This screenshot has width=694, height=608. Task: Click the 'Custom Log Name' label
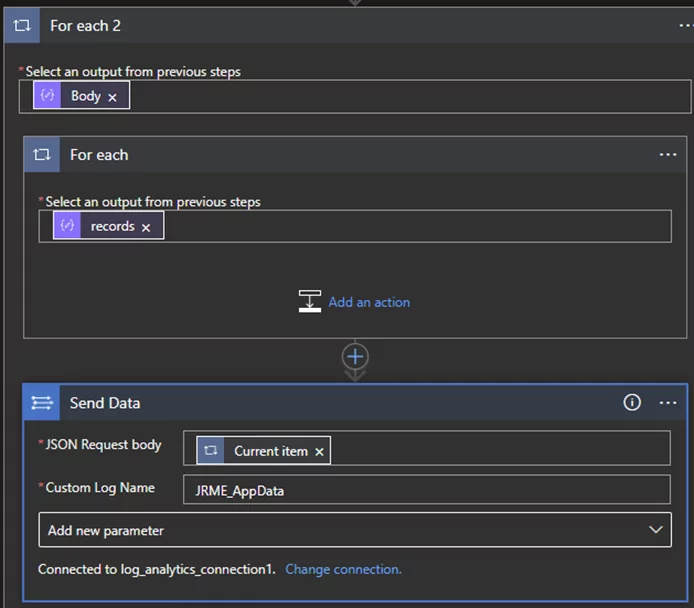(x=100, y=488)
